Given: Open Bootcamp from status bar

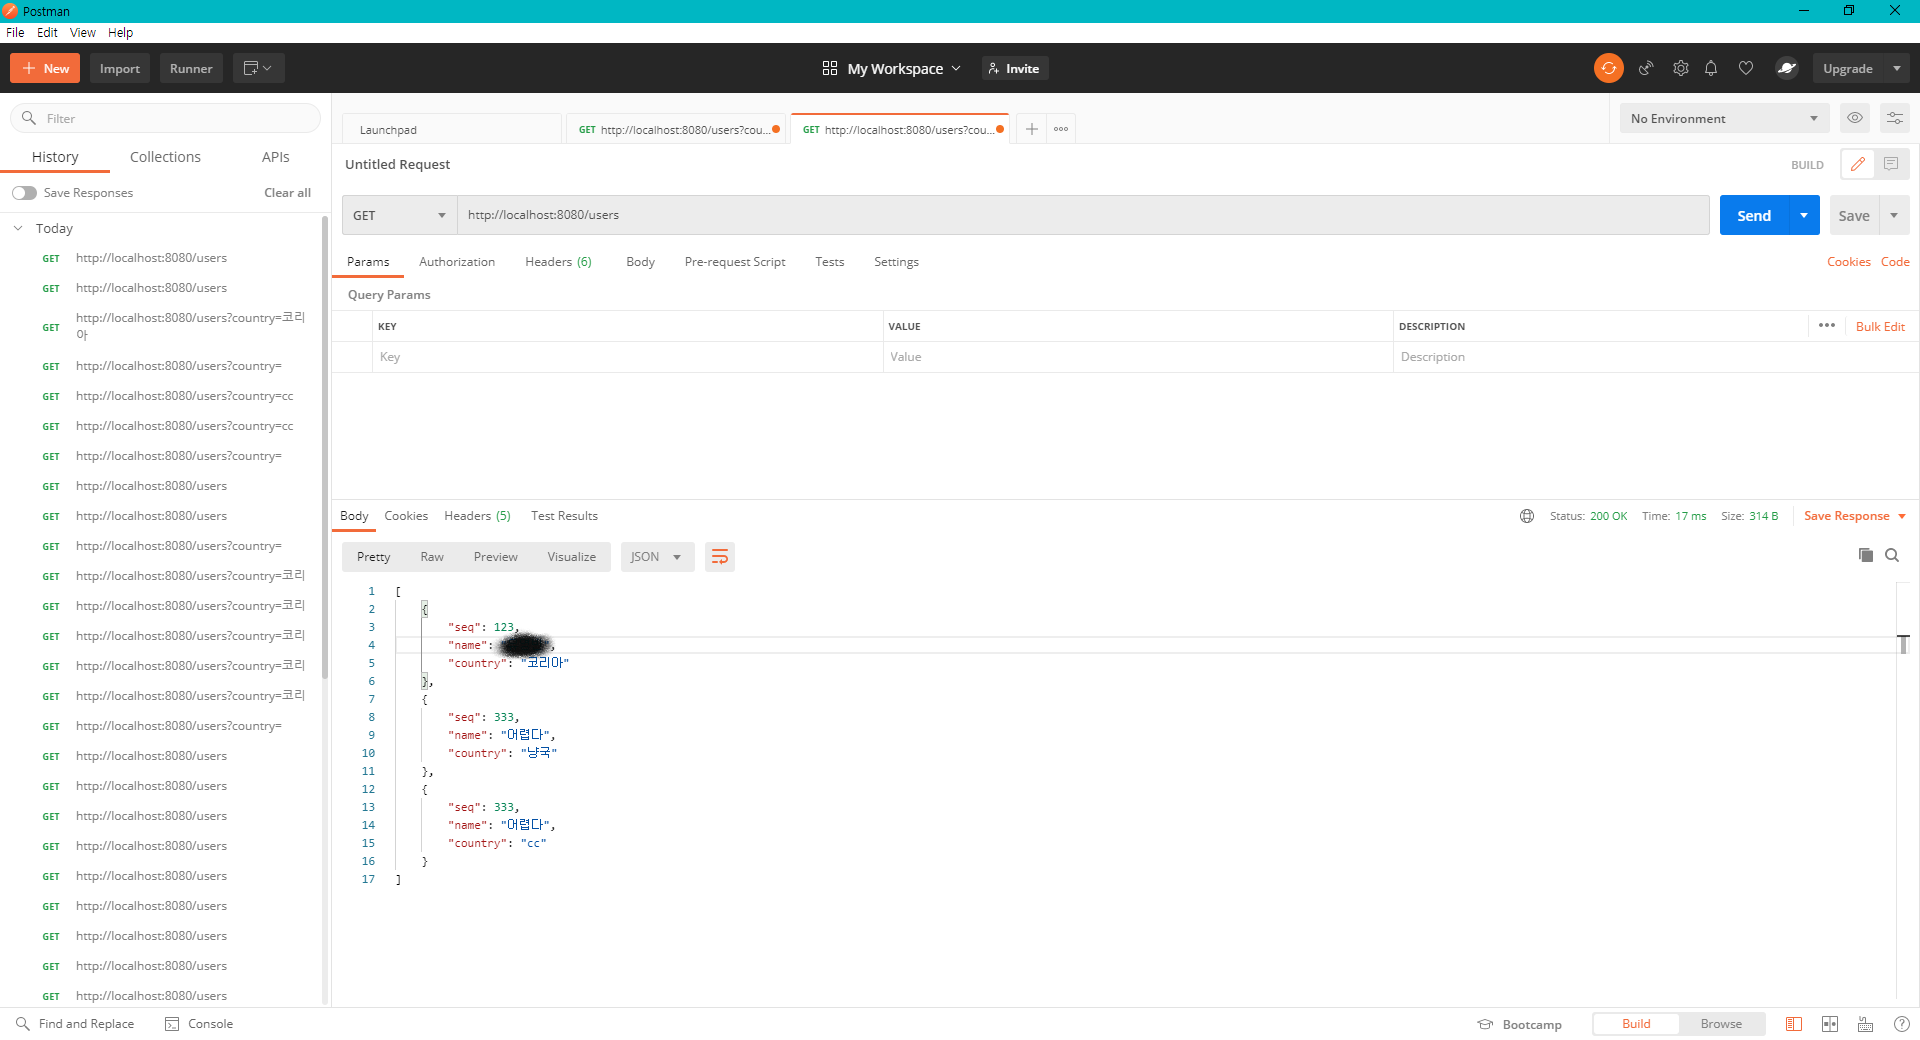Looking at the screenshot, I should (x=1520, y=1024).
